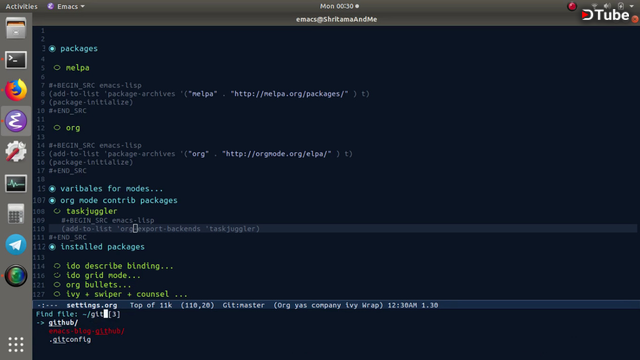Viewport: 640px width, 360px height.
Task: Open System Monitor dock icon
Action: pos(16,183)
